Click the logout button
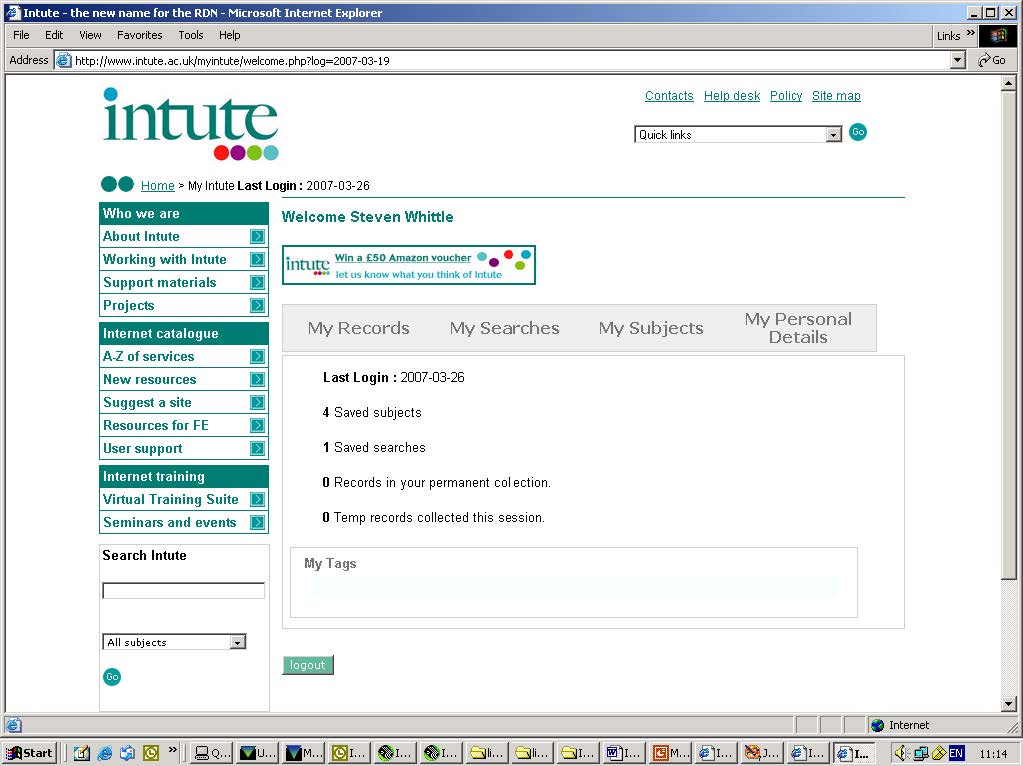This screenshot has width=1023, height=766. coord(308,665)
